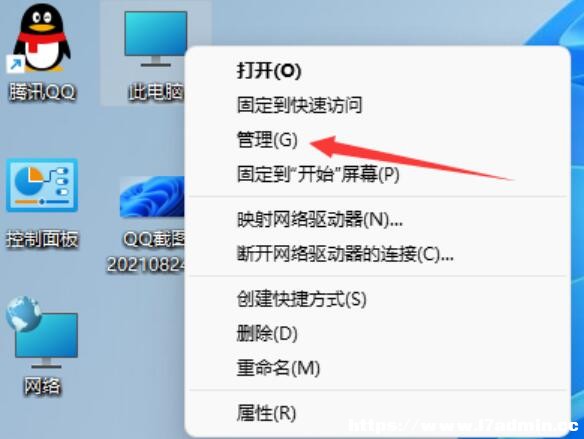The image size is (584, 439).
Task: Select 删除(D) in the context menu
Action: 267,333
